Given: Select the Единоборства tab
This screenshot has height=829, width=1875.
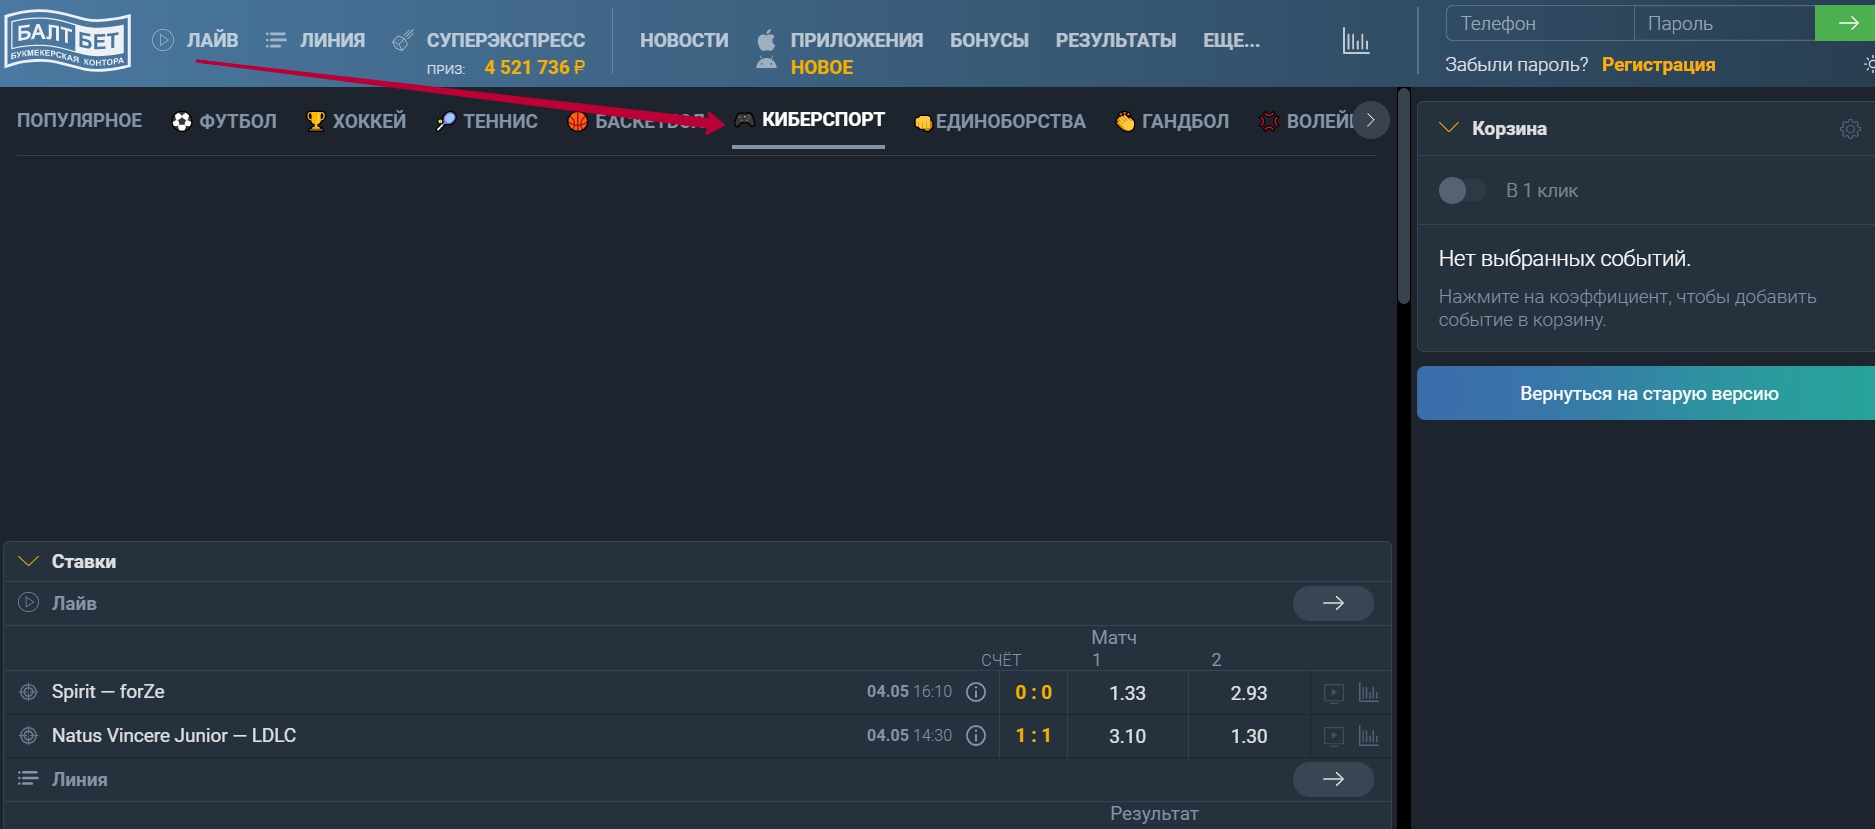Looking at the screenshot, I should [1000, 122].
